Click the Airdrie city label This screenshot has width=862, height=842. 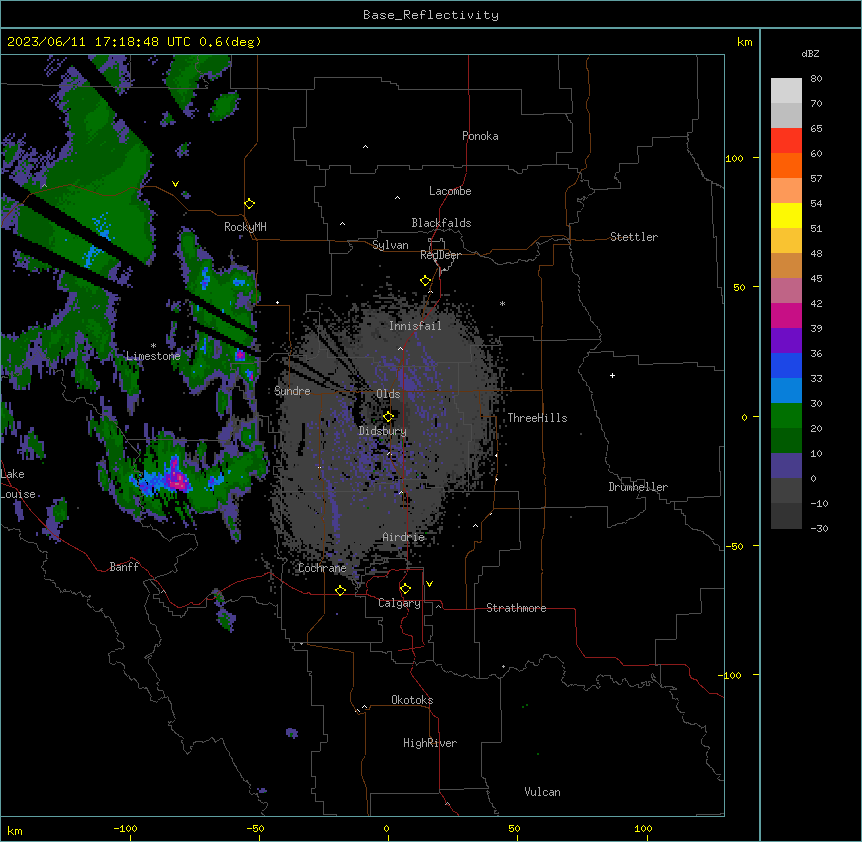(x=404, y=537)
